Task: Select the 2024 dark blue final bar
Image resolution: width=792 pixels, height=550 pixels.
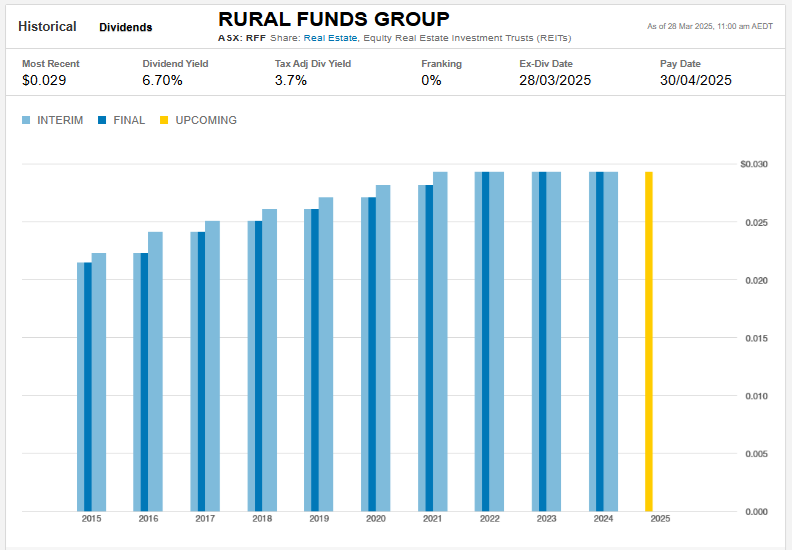Action: 600,340
